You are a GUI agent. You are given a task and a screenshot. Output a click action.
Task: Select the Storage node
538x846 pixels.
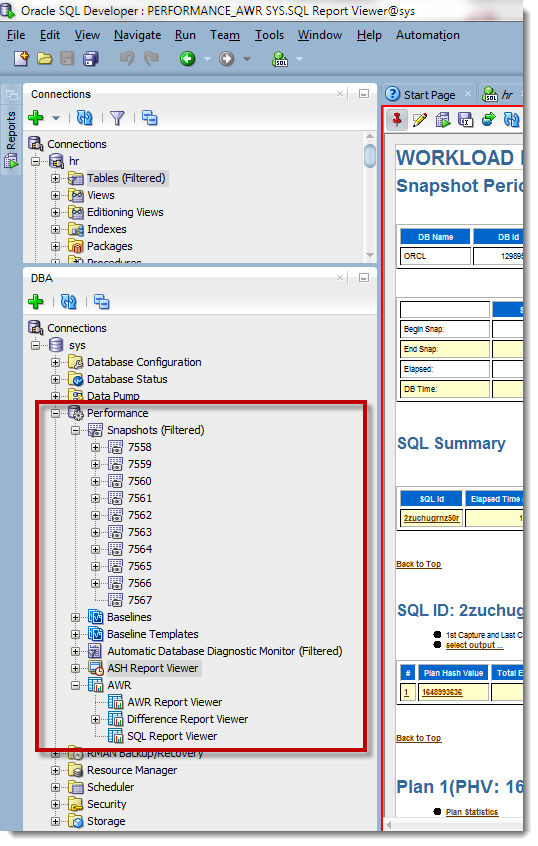tap(106, 821)
